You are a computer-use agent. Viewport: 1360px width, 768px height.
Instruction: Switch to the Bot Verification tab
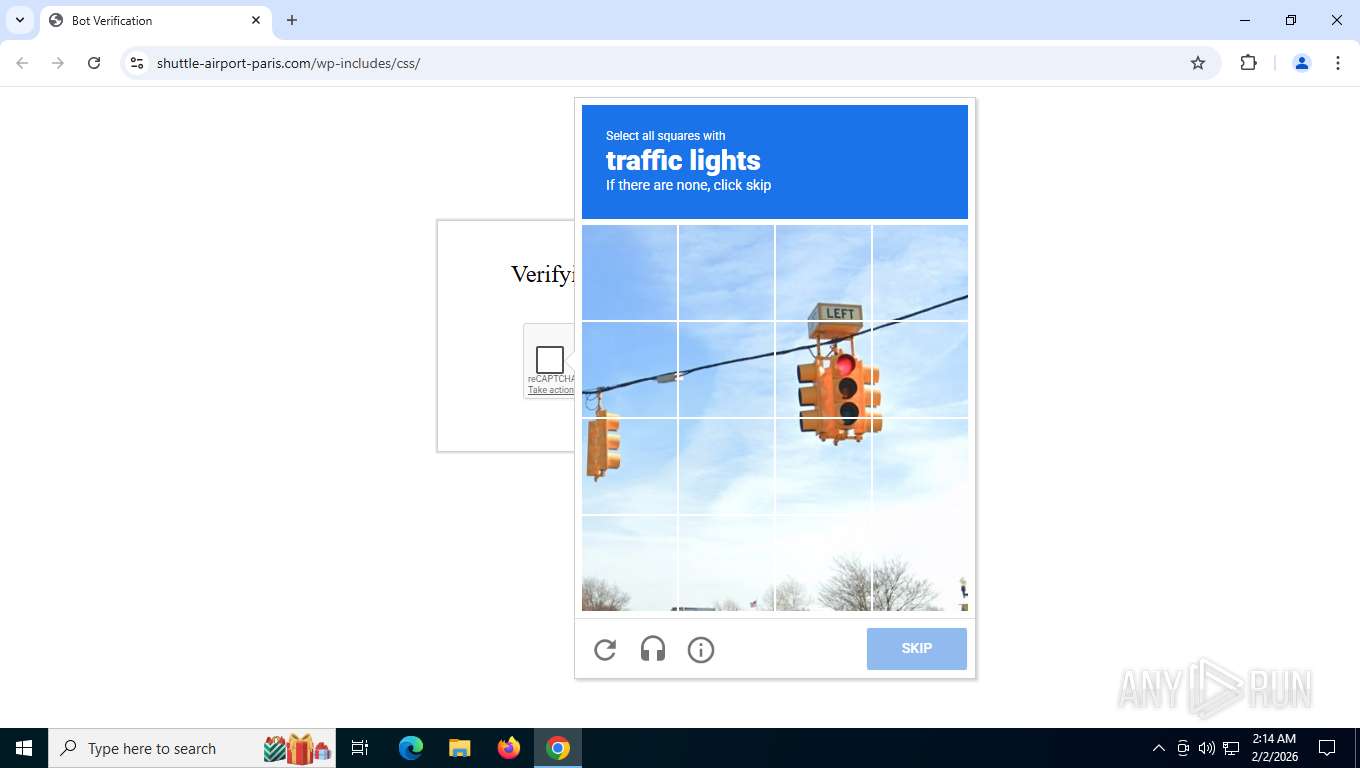pos(155,20)
